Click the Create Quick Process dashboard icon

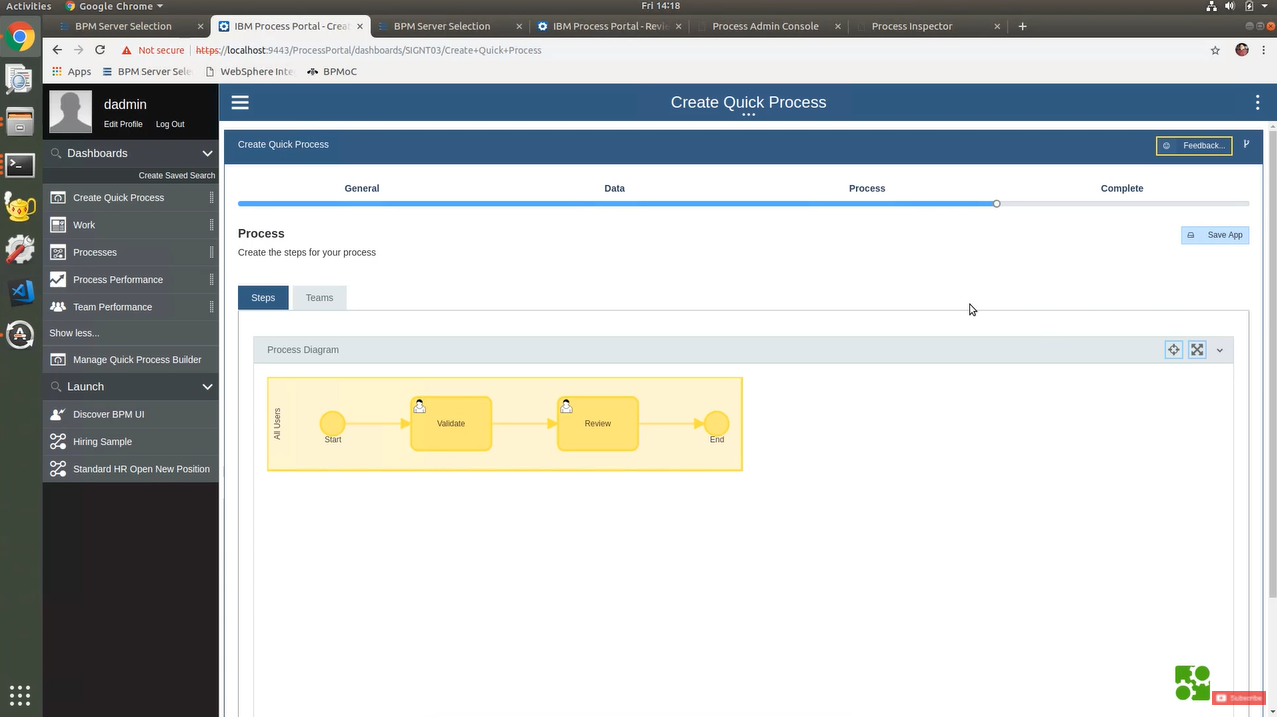58,198
